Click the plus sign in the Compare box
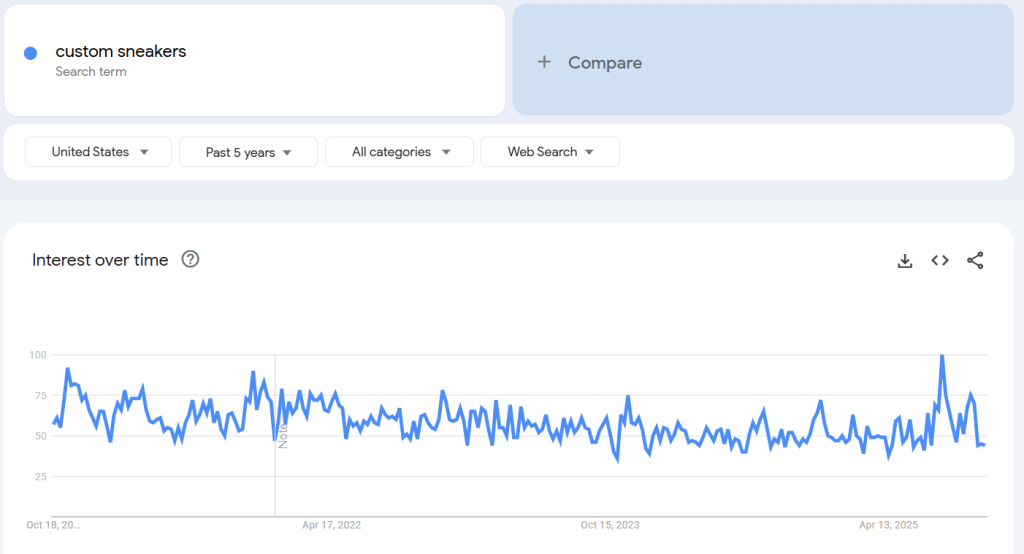 544,62
